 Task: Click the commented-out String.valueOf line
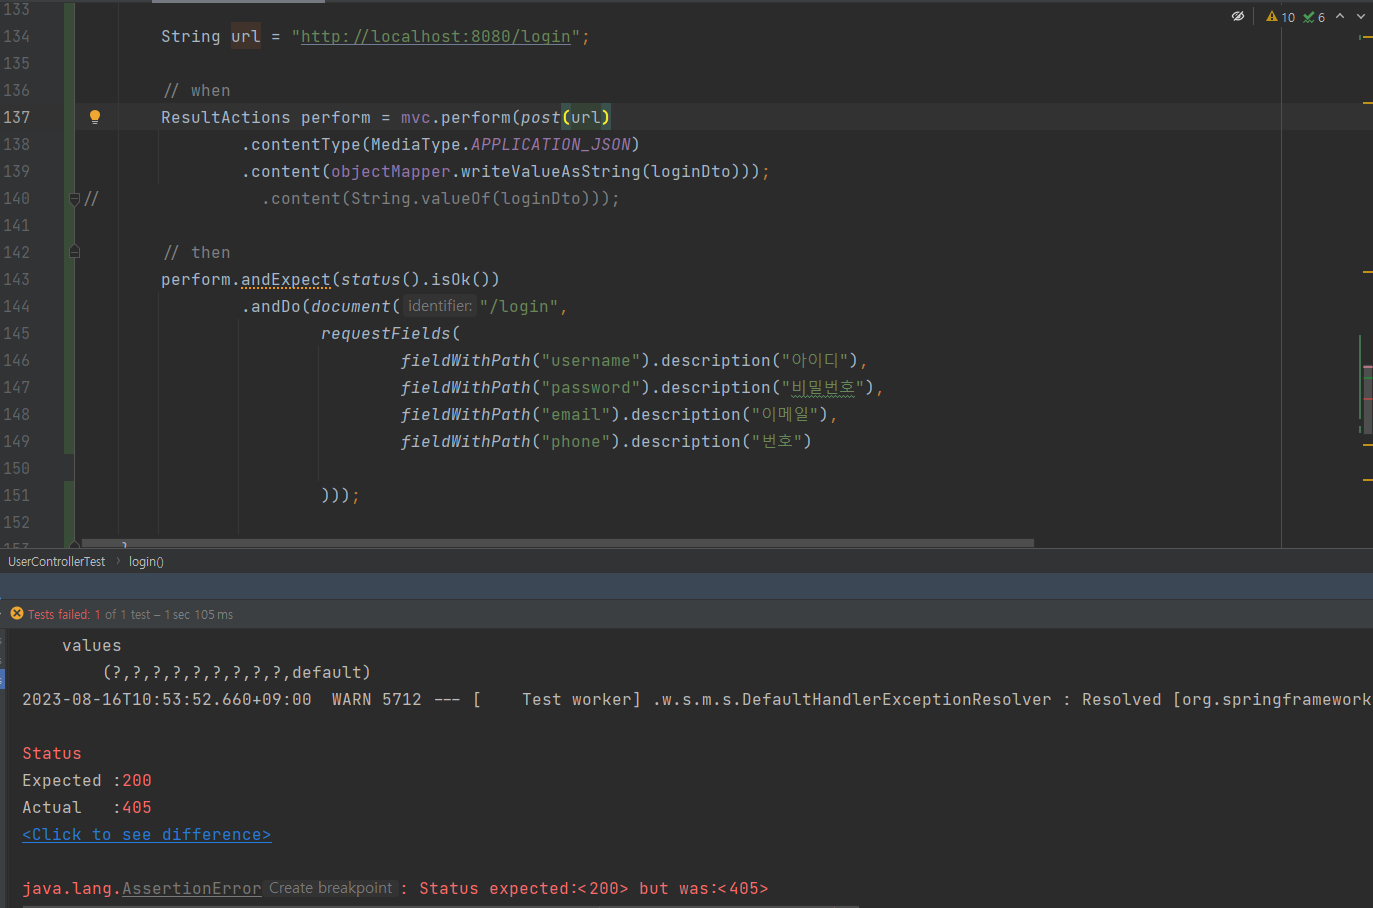(441, 199)
